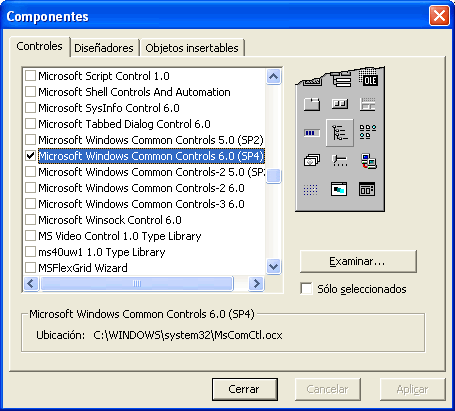Enable MSFlexGrid Wizard checkbox
The width and height of the screenshot is (455, 411).
(x=30, y=268)
